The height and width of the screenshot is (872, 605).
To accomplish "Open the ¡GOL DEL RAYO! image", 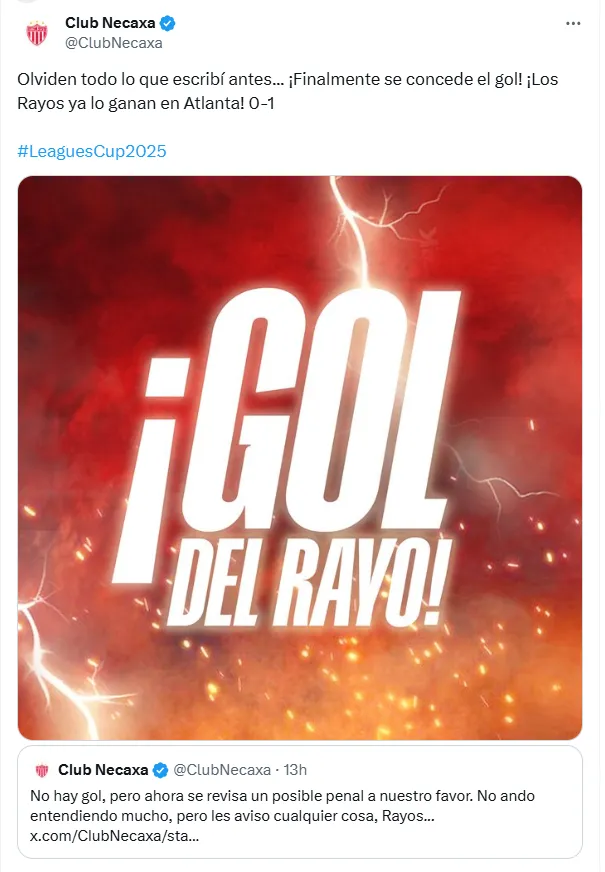I will tap(300, 458).
